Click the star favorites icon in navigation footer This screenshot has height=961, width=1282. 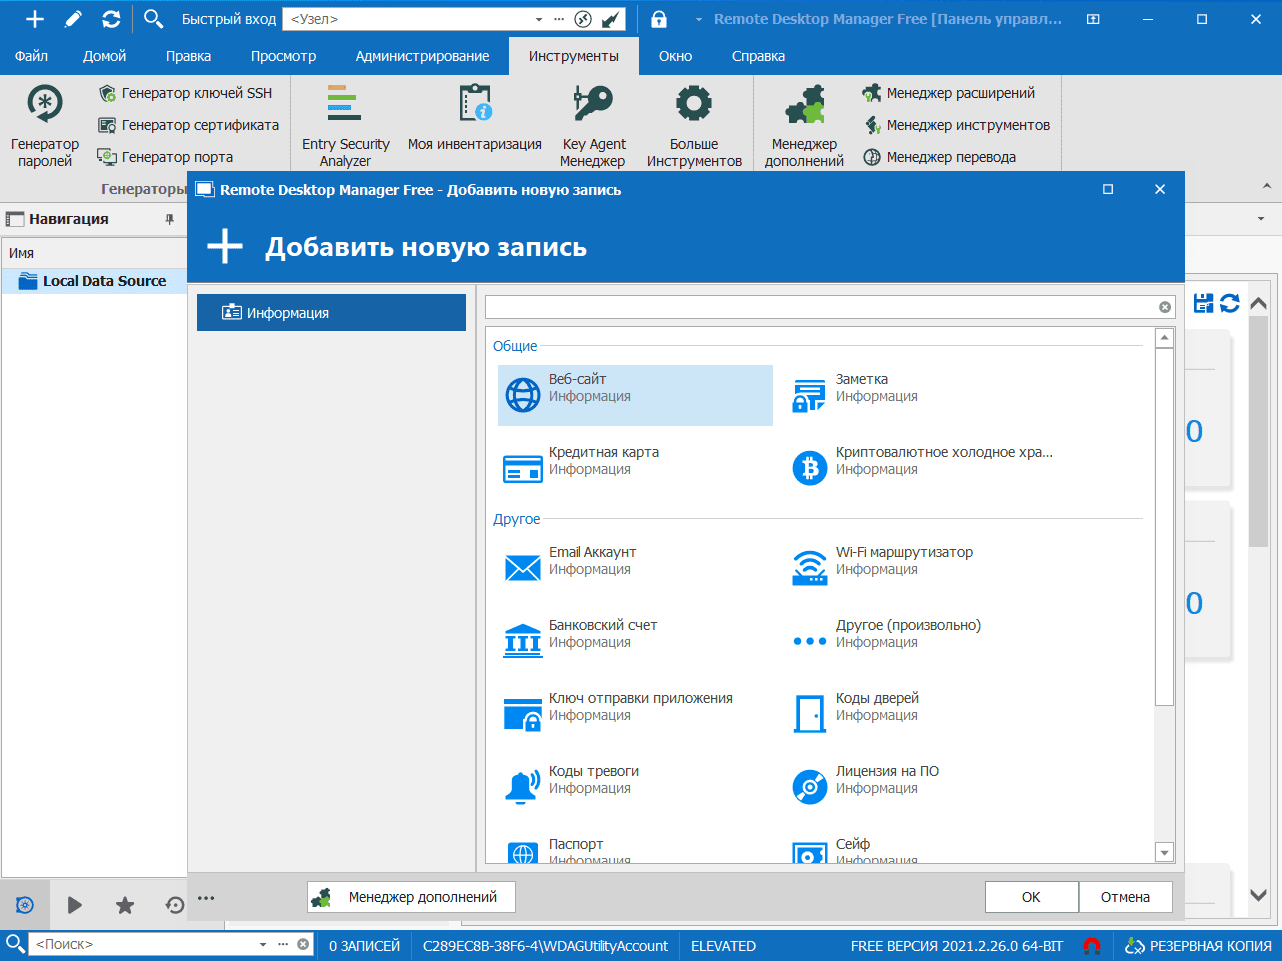point(125,905)
